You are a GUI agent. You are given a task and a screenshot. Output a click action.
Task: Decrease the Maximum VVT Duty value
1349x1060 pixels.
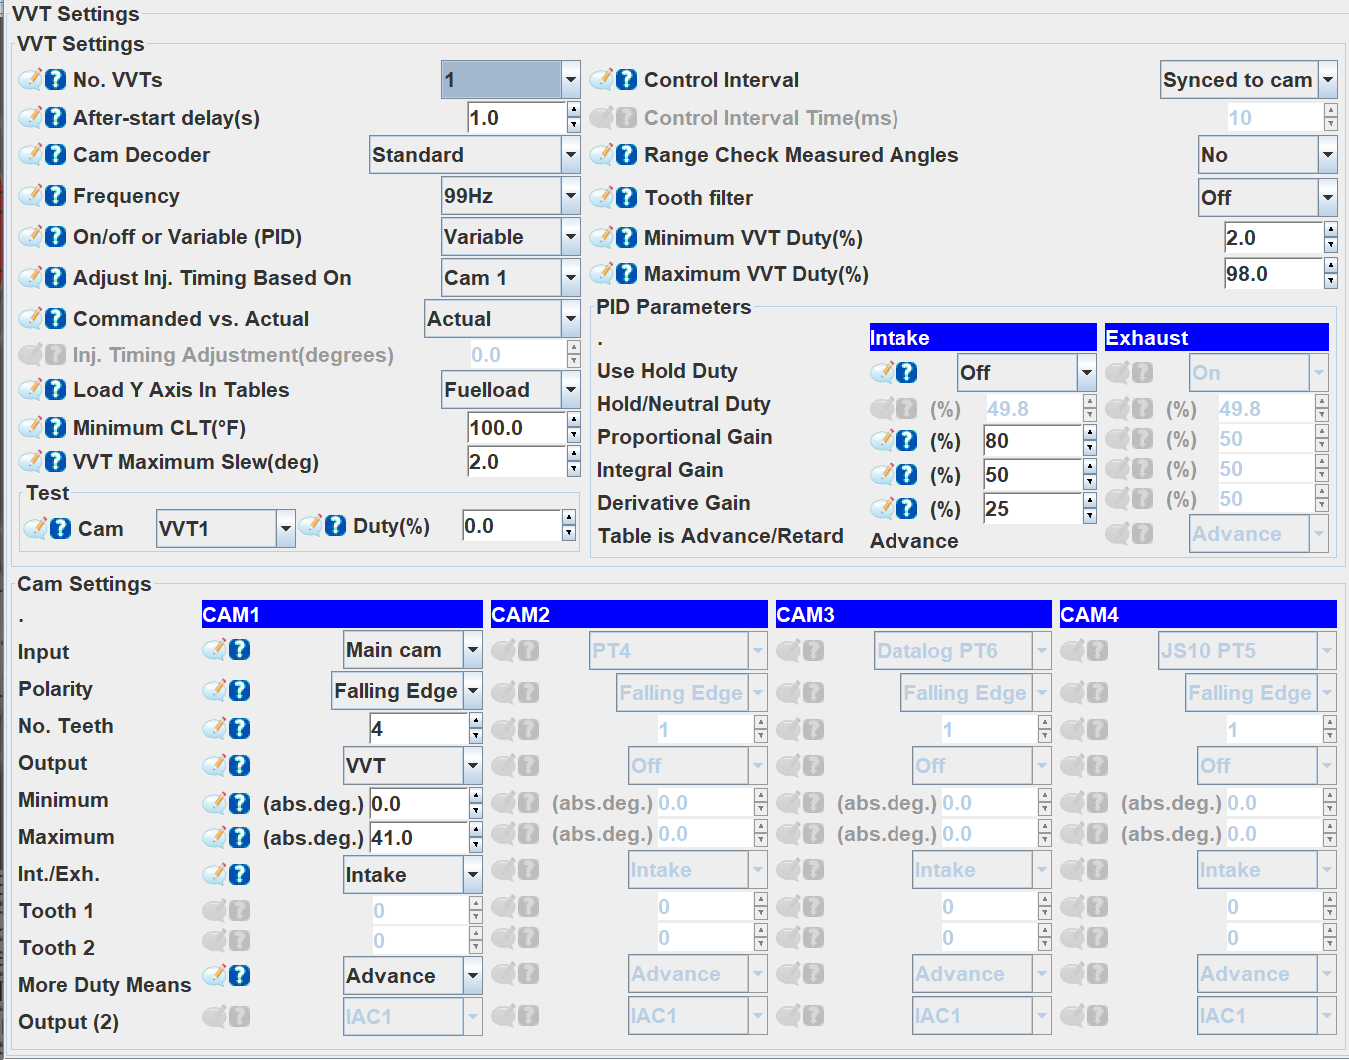[x=1330, y=281]
